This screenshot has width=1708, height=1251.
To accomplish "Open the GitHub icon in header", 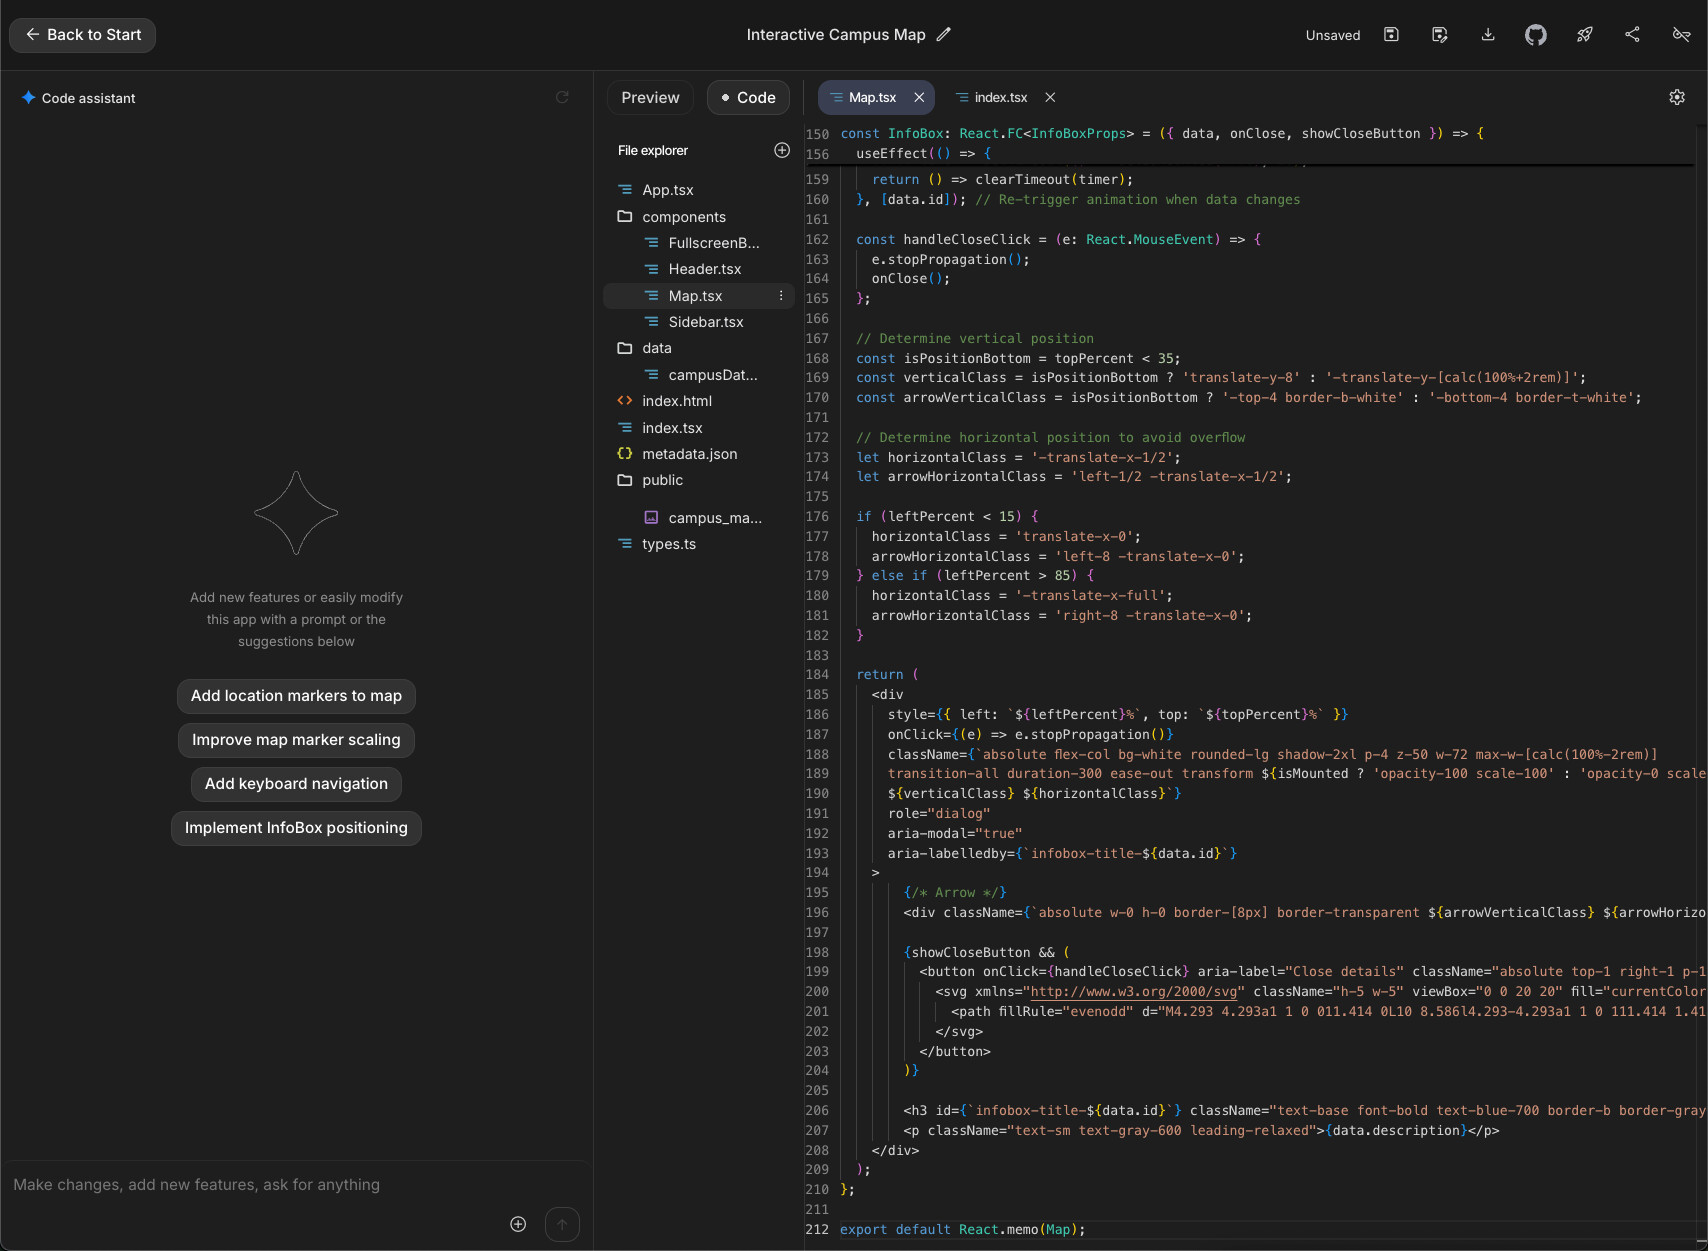I will 1536,35.
